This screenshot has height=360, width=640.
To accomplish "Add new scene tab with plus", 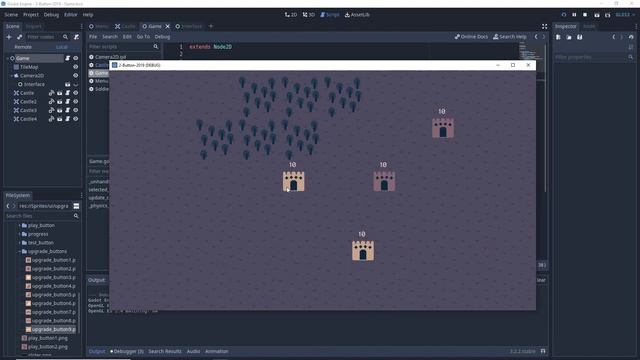I will tap(211, 27).
